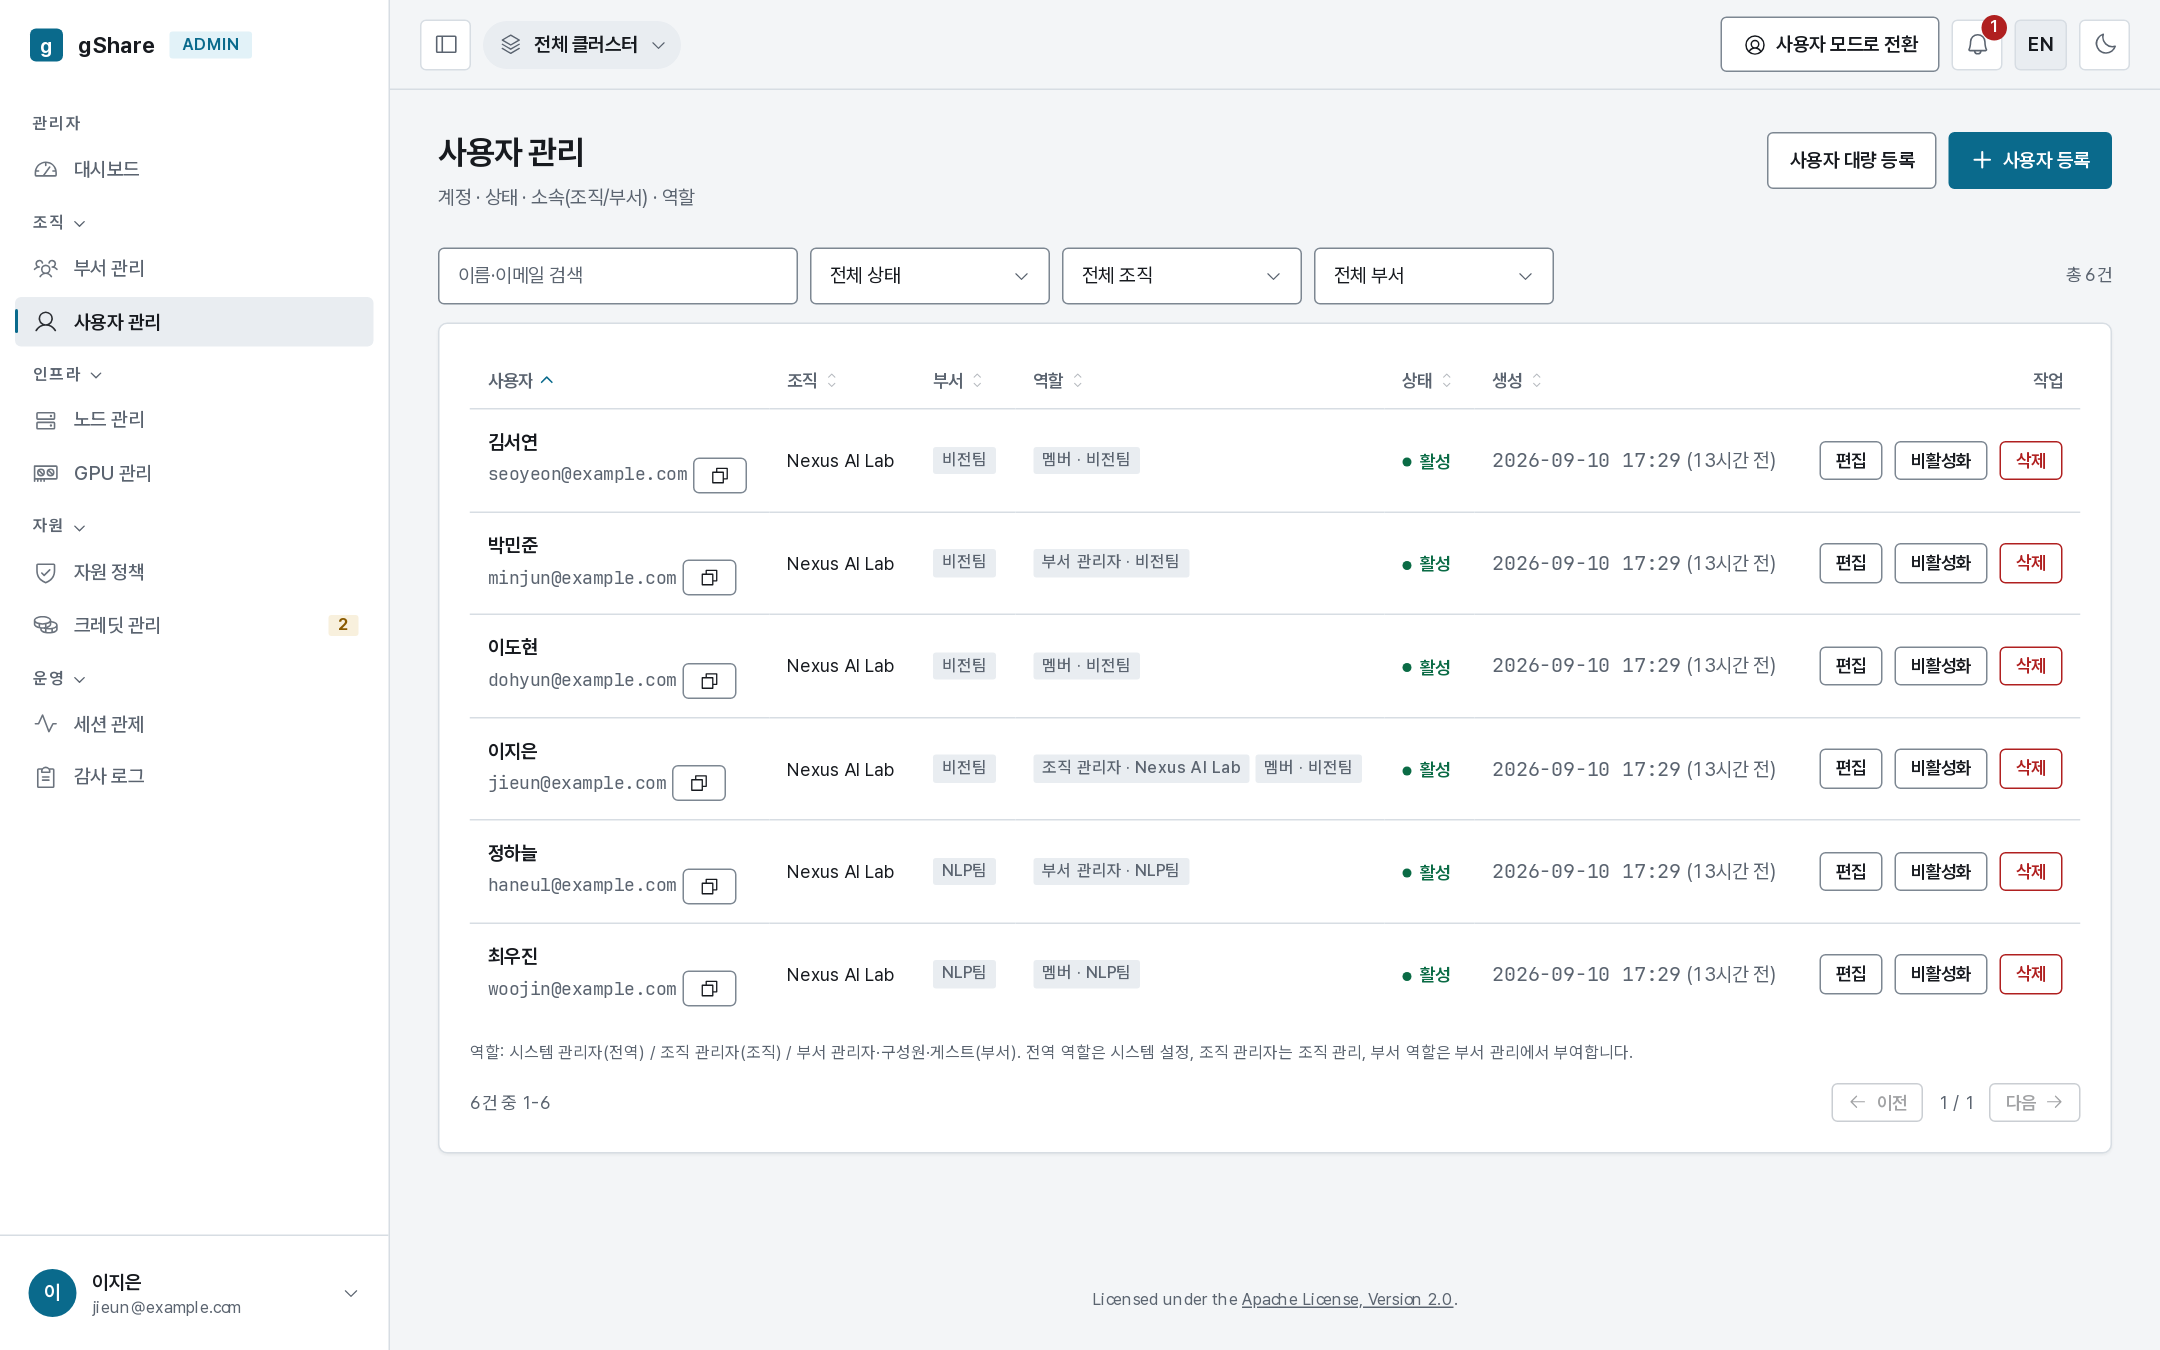Delete the user 김서연
The height and width of the screenshot is (1350, 2160).
(2030, 461)
